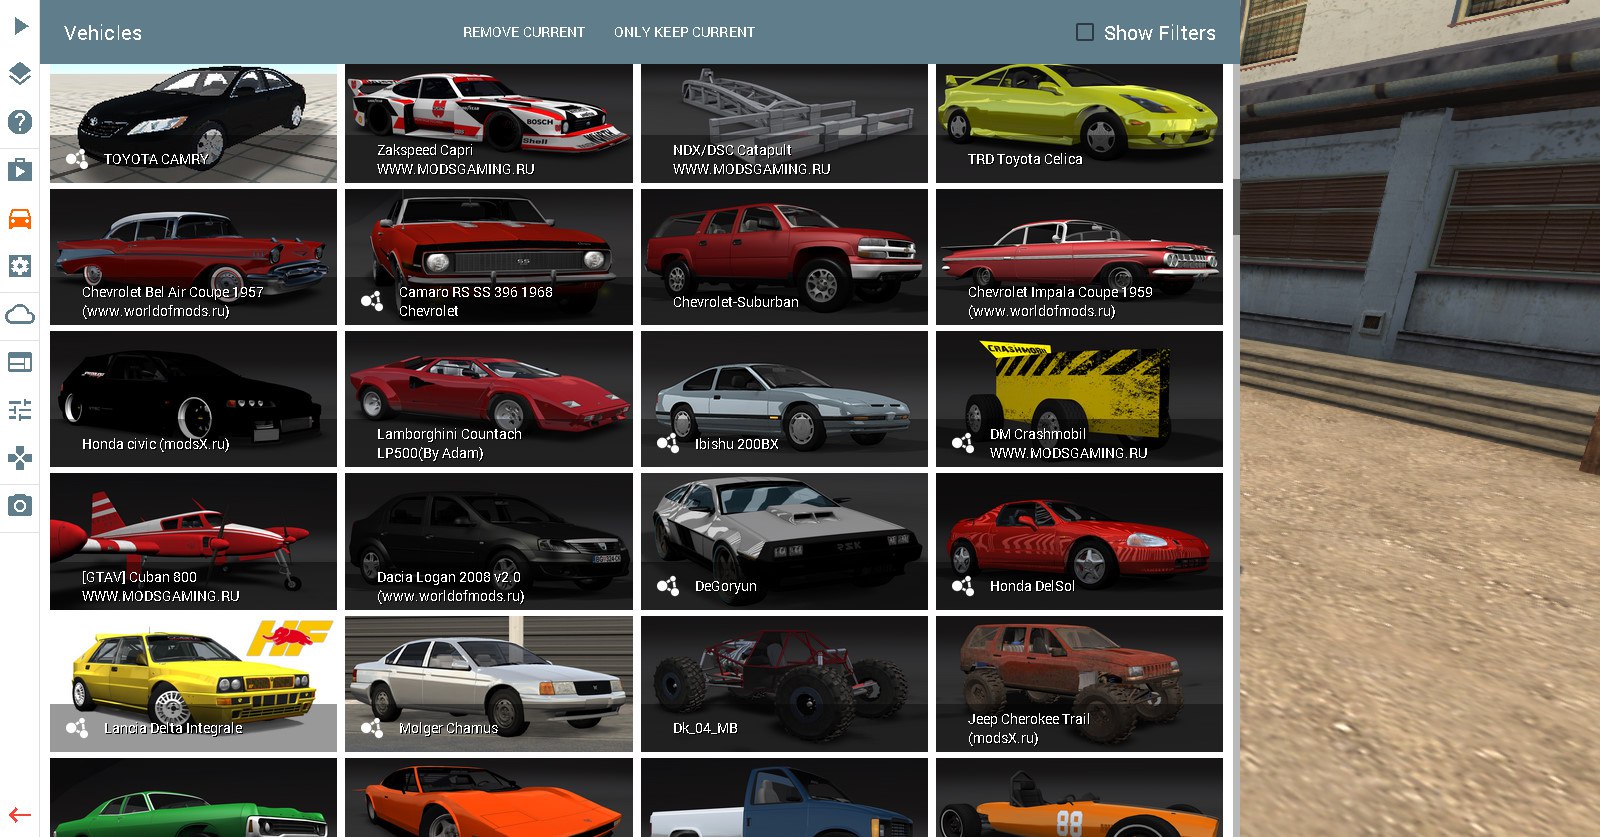Select the orange vehicle icon in sidebar
This screenshot has width=1600, height=837.
coord(20,218)
